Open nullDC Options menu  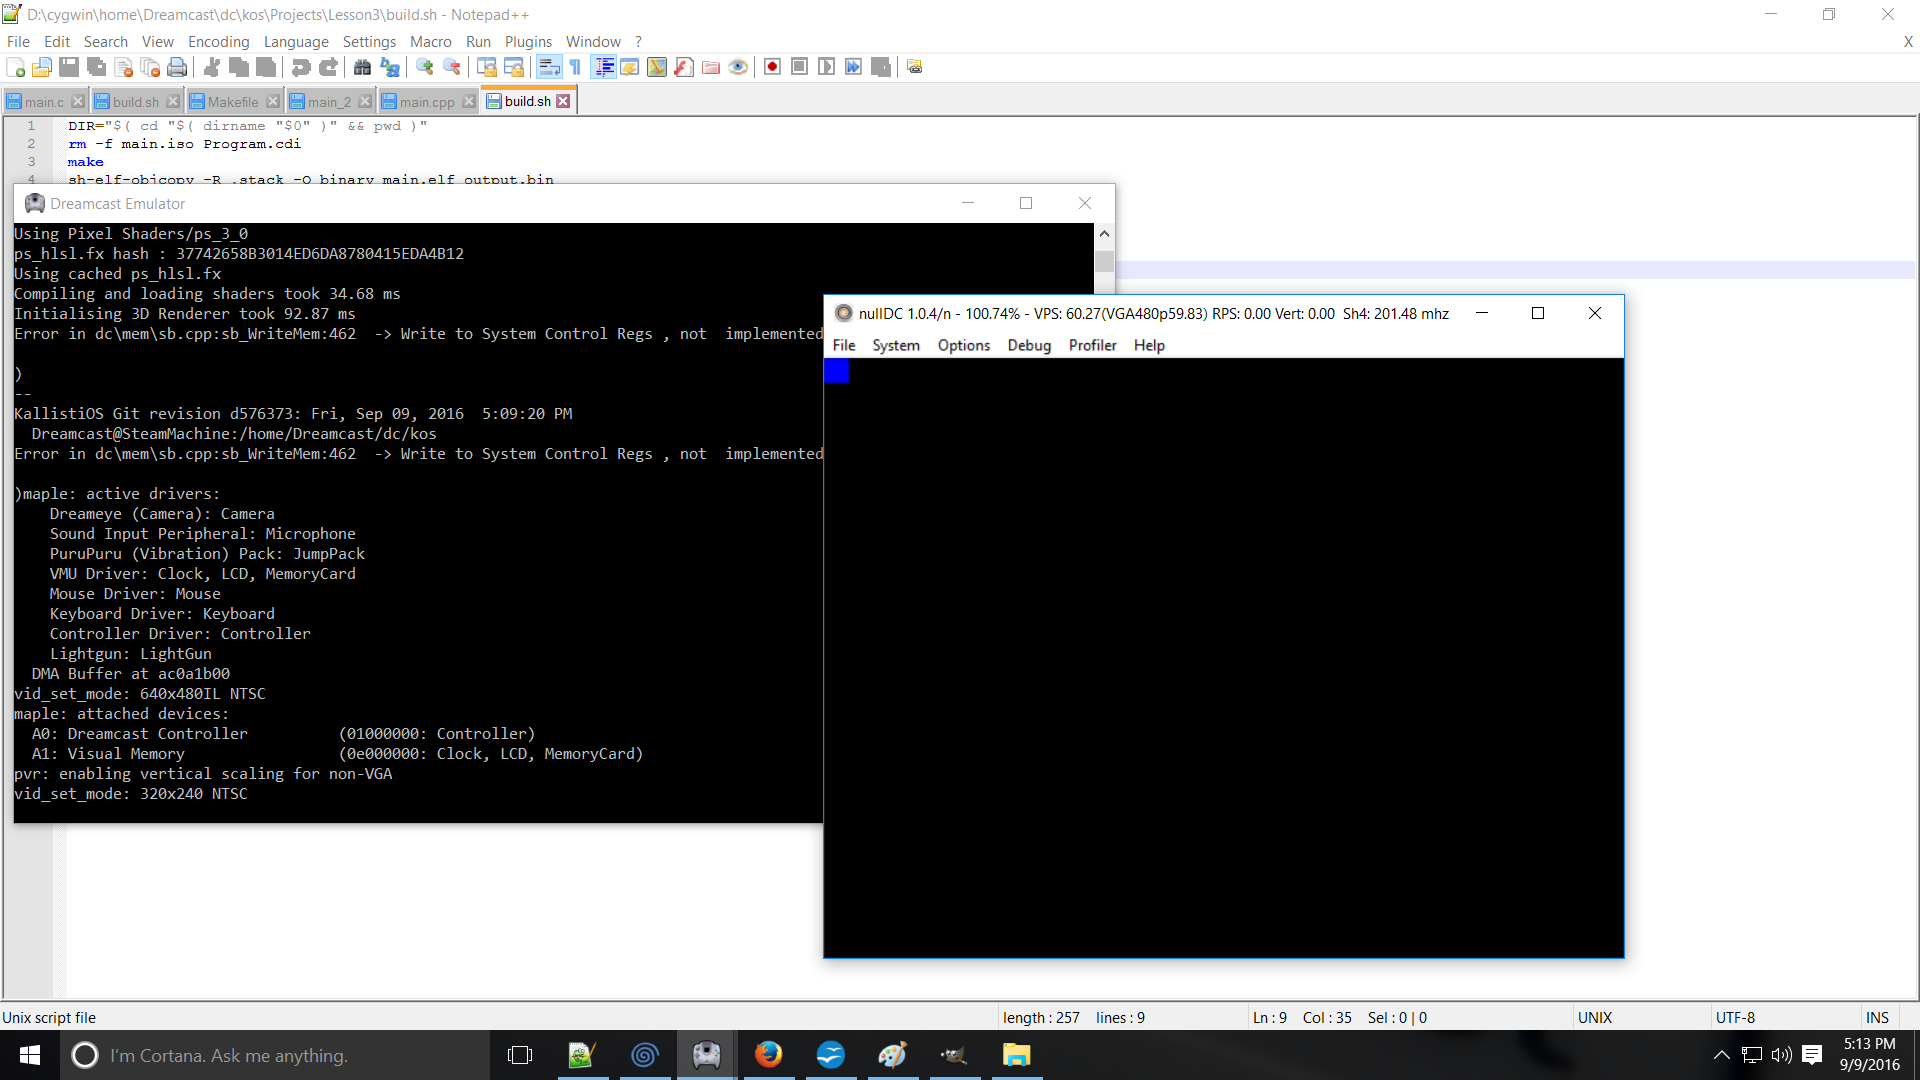(x=964, y=345)
